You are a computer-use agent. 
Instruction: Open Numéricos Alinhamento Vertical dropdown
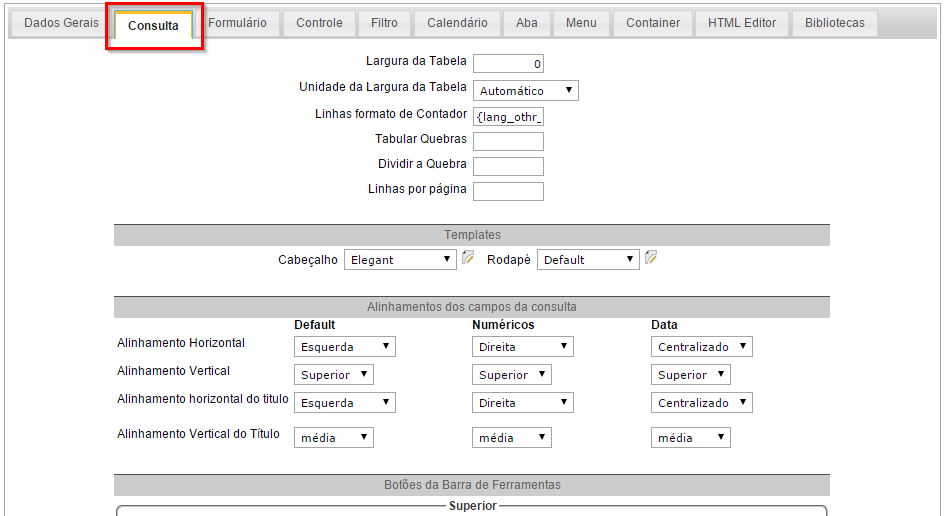(512, 375)
